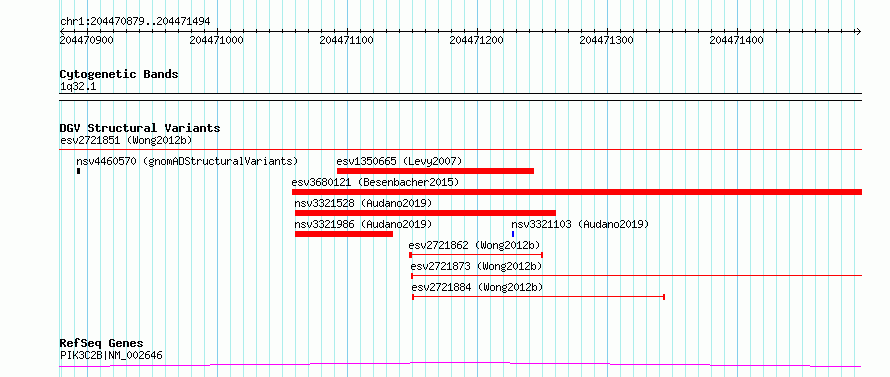Click ruler position 204471100
The image size is (890, 377).
[x=346, y=40]
